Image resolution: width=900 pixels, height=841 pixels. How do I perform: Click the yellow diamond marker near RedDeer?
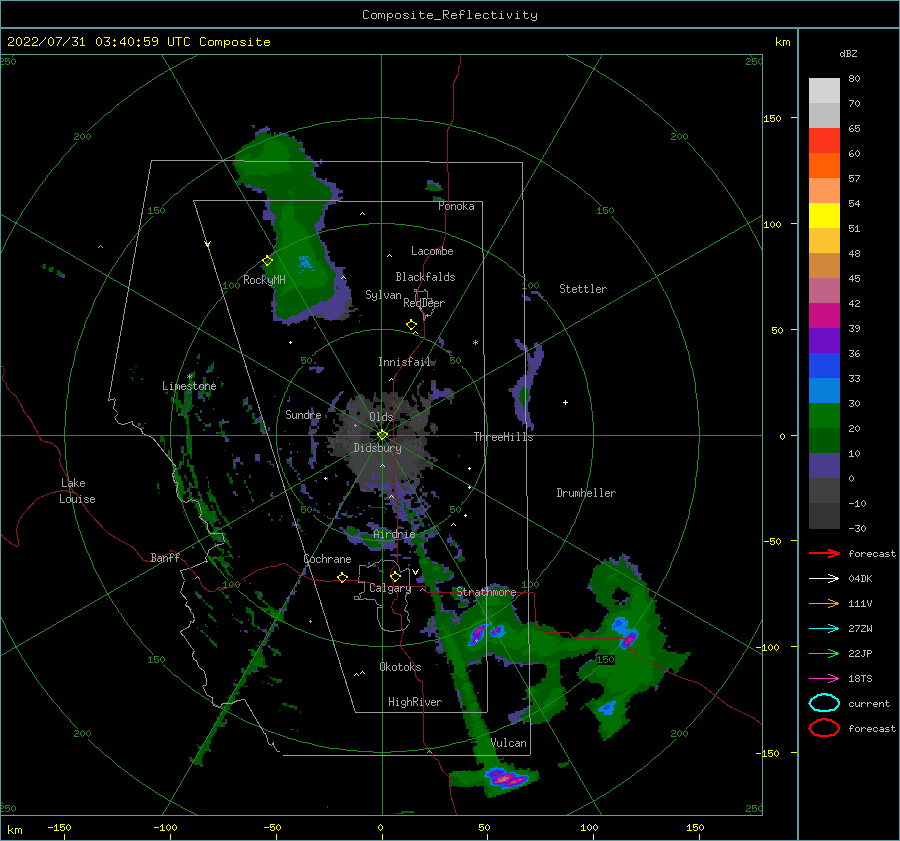click(x=411, y=325)
